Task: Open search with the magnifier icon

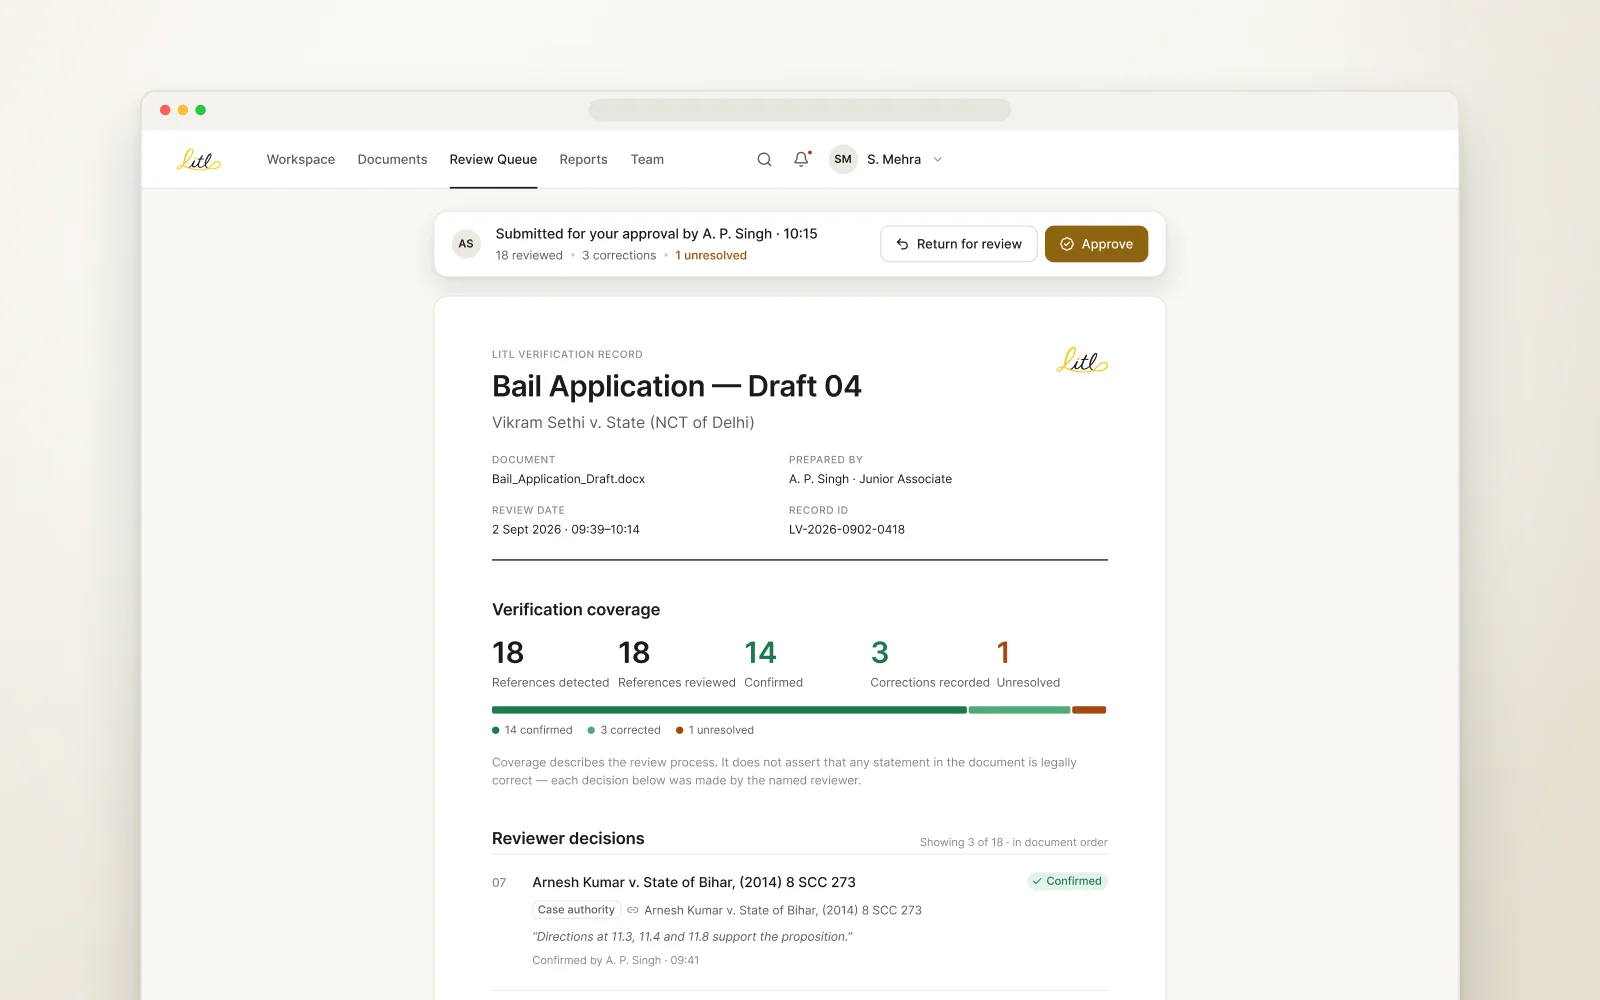Action: coord(764,160)
